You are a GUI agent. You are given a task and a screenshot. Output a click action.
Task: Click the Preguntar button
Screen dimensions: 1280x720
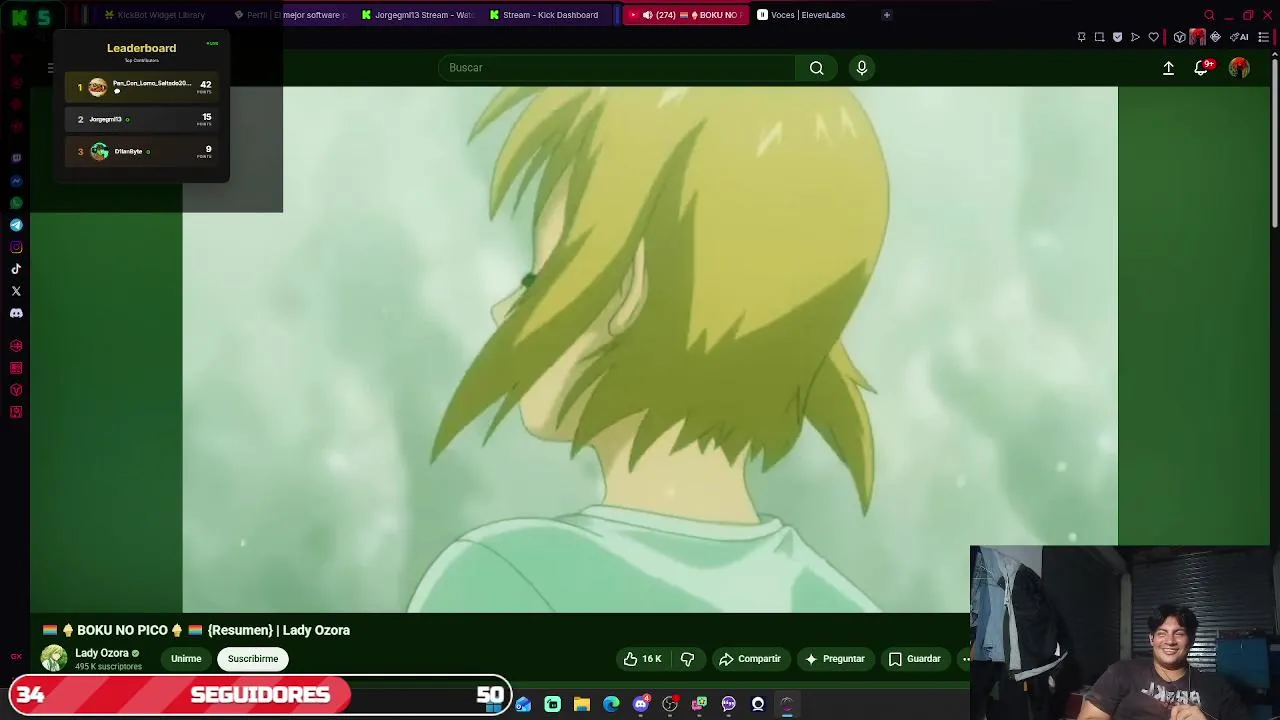(x=834, y=659)
